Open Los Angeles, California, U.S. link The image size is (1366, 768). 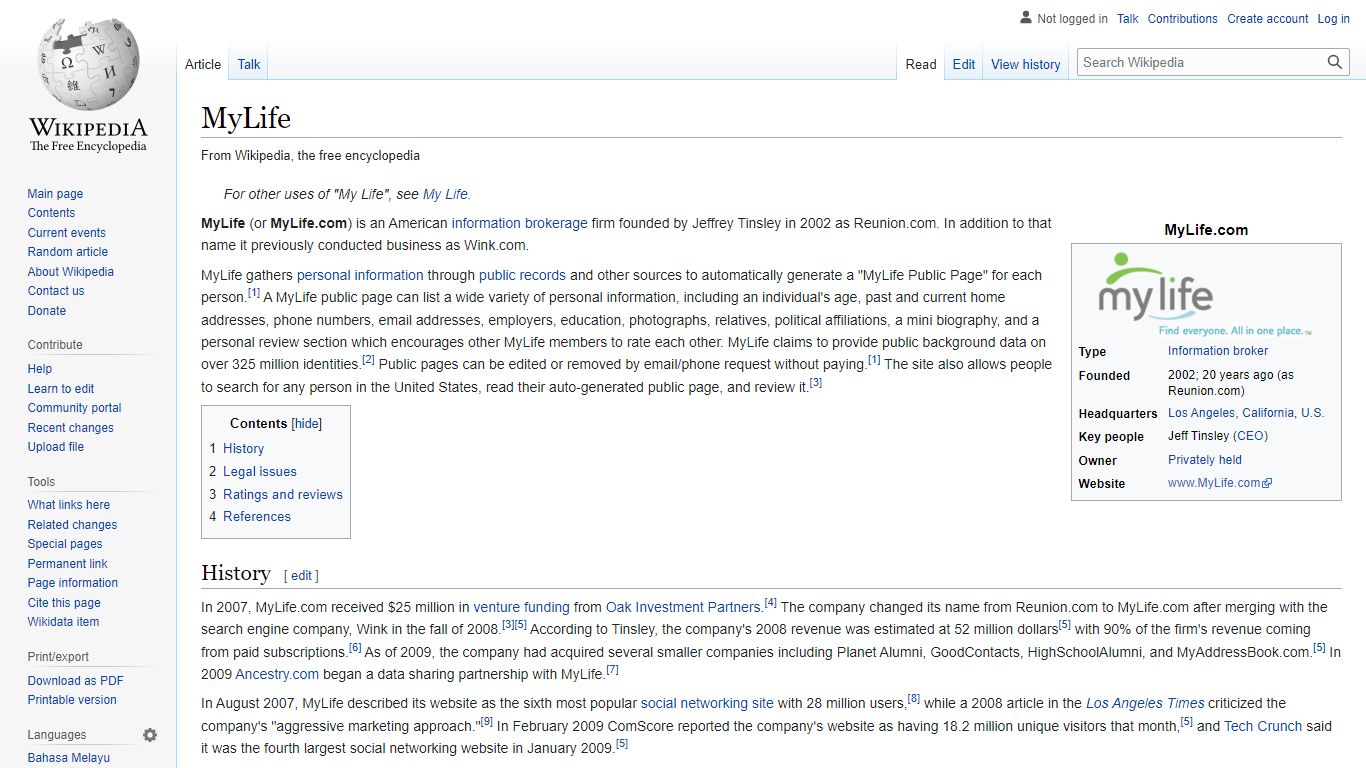point(1246,413)
